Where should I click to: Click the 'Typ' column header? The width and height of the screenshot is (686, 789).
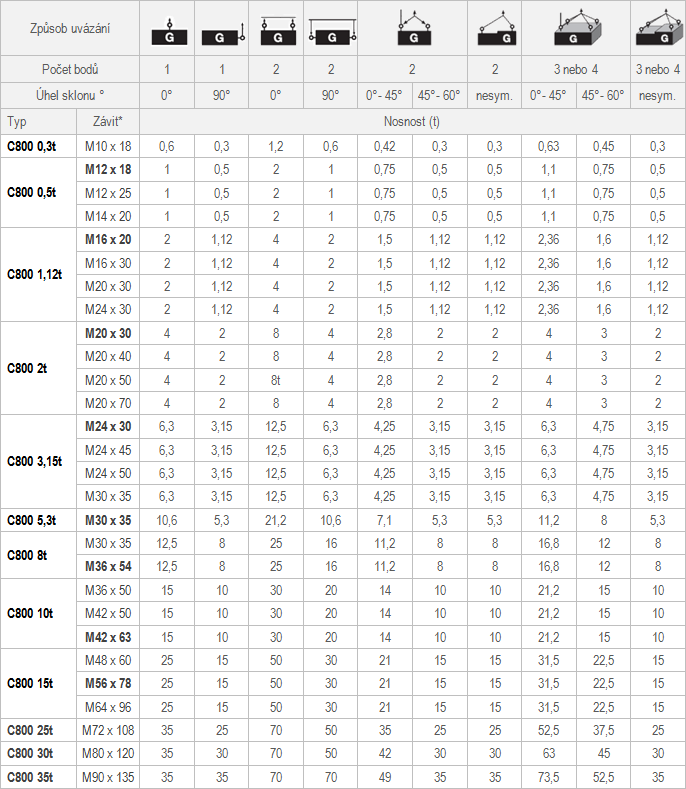pos(40,121)
